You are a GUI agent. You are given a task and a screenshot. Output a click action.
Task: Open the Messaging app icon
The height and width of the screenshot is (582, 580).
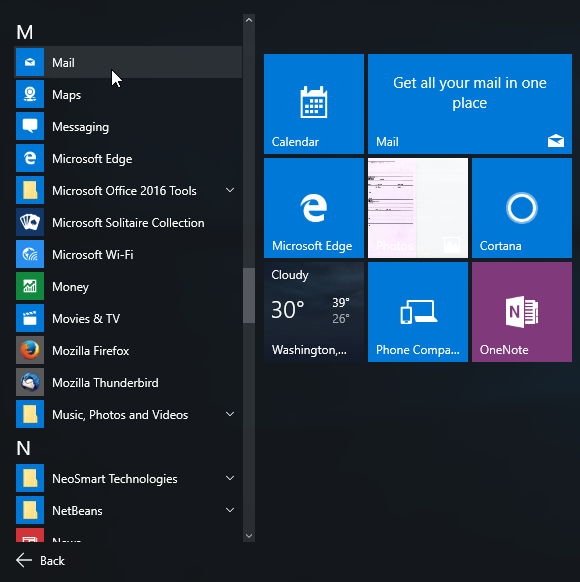click(x=30, y=126)
